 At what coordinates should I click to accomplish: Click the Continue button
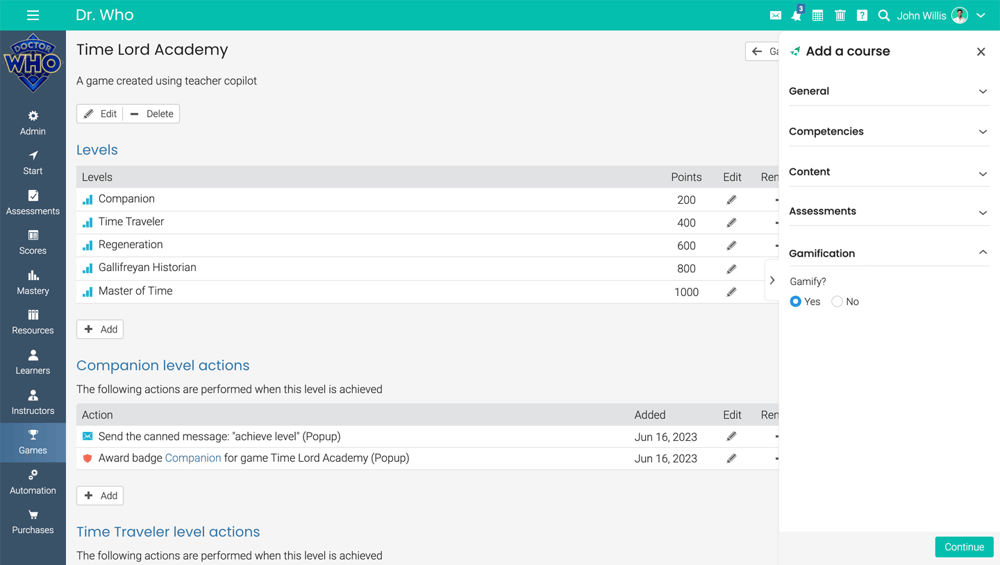click(964, 547)
